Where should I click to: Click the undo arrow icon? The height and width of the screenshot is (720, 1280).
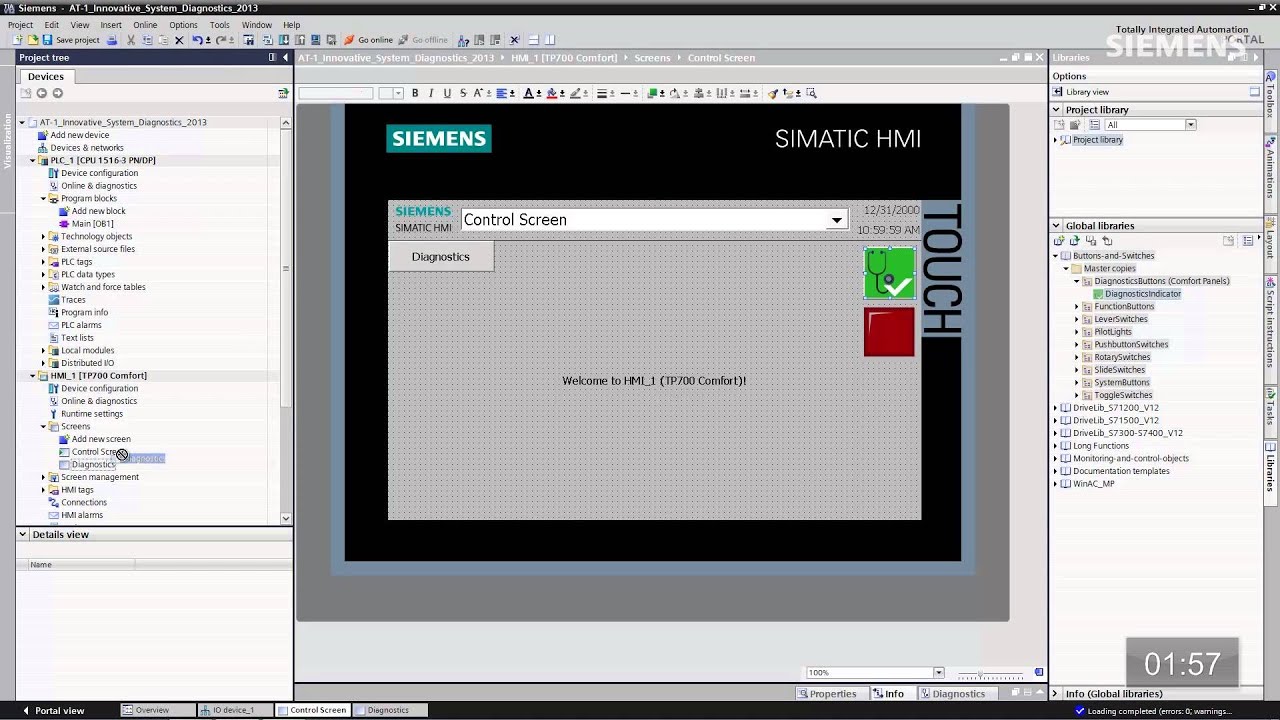pos(197,40)
